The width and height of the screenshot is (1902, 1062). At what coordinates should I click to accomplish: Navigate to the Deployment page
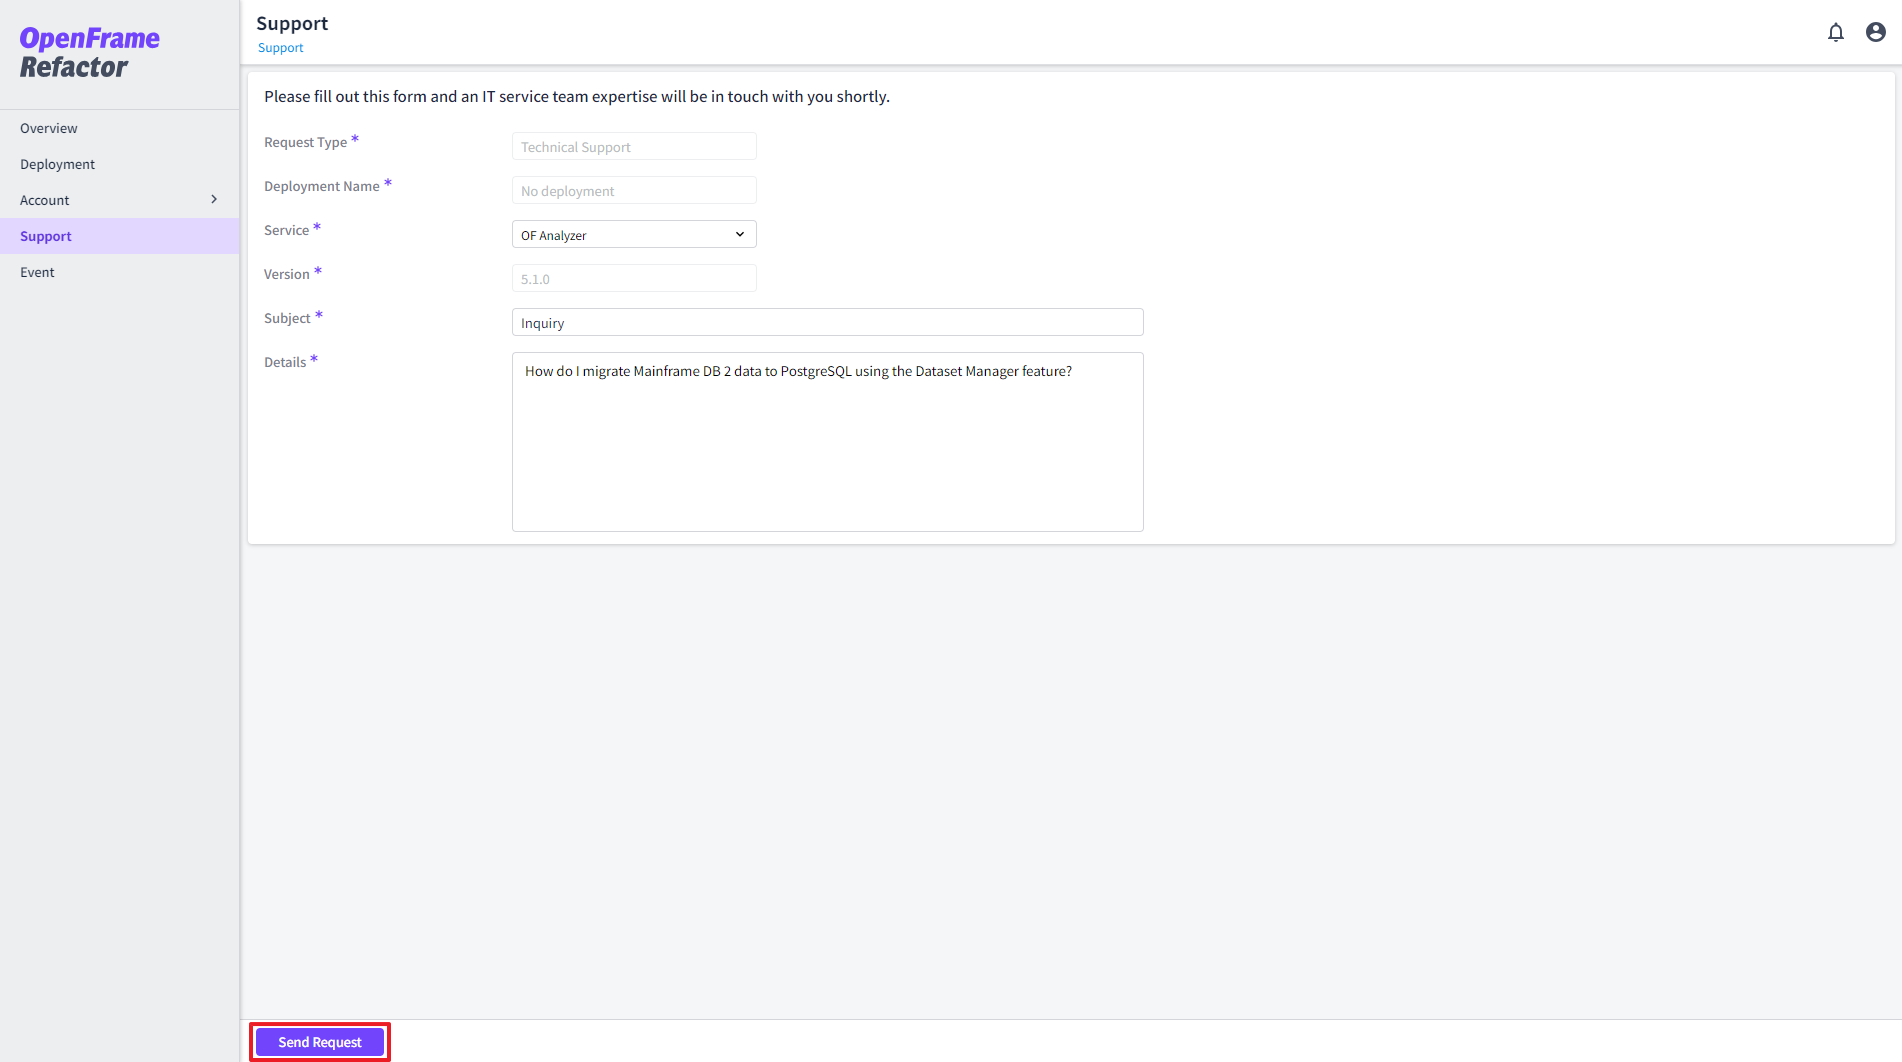(57, 163)
